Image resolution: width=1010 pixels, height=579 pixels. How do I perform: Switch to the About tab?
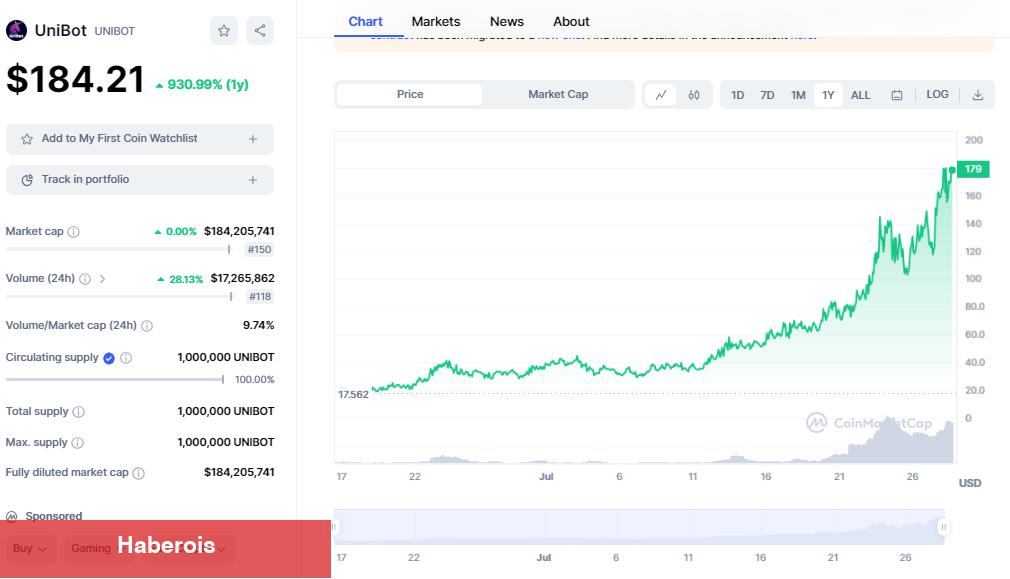[571, 21]
